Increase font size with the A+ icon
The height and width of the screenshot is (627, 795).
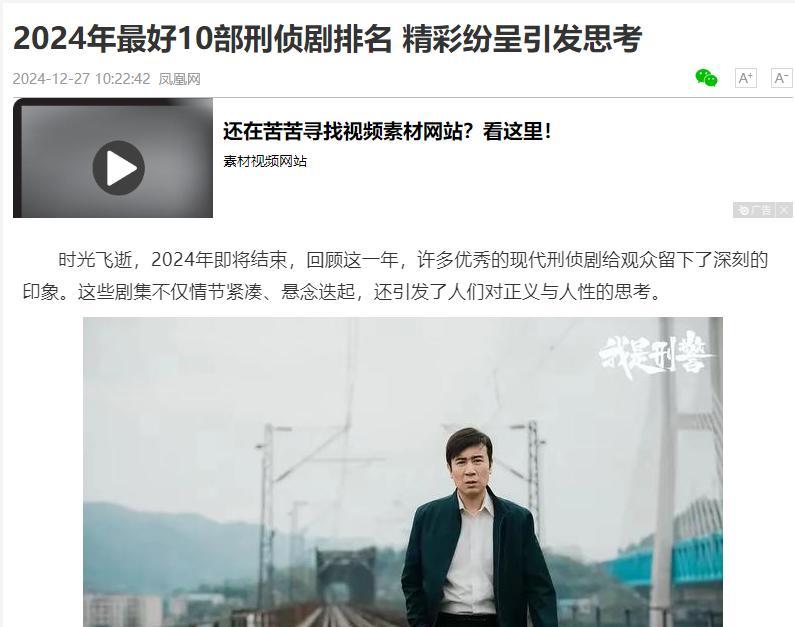746,78
